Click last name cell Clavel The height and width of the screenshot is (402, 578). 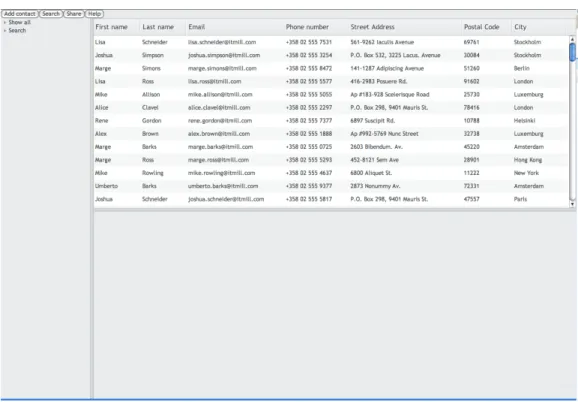point(150,108)
